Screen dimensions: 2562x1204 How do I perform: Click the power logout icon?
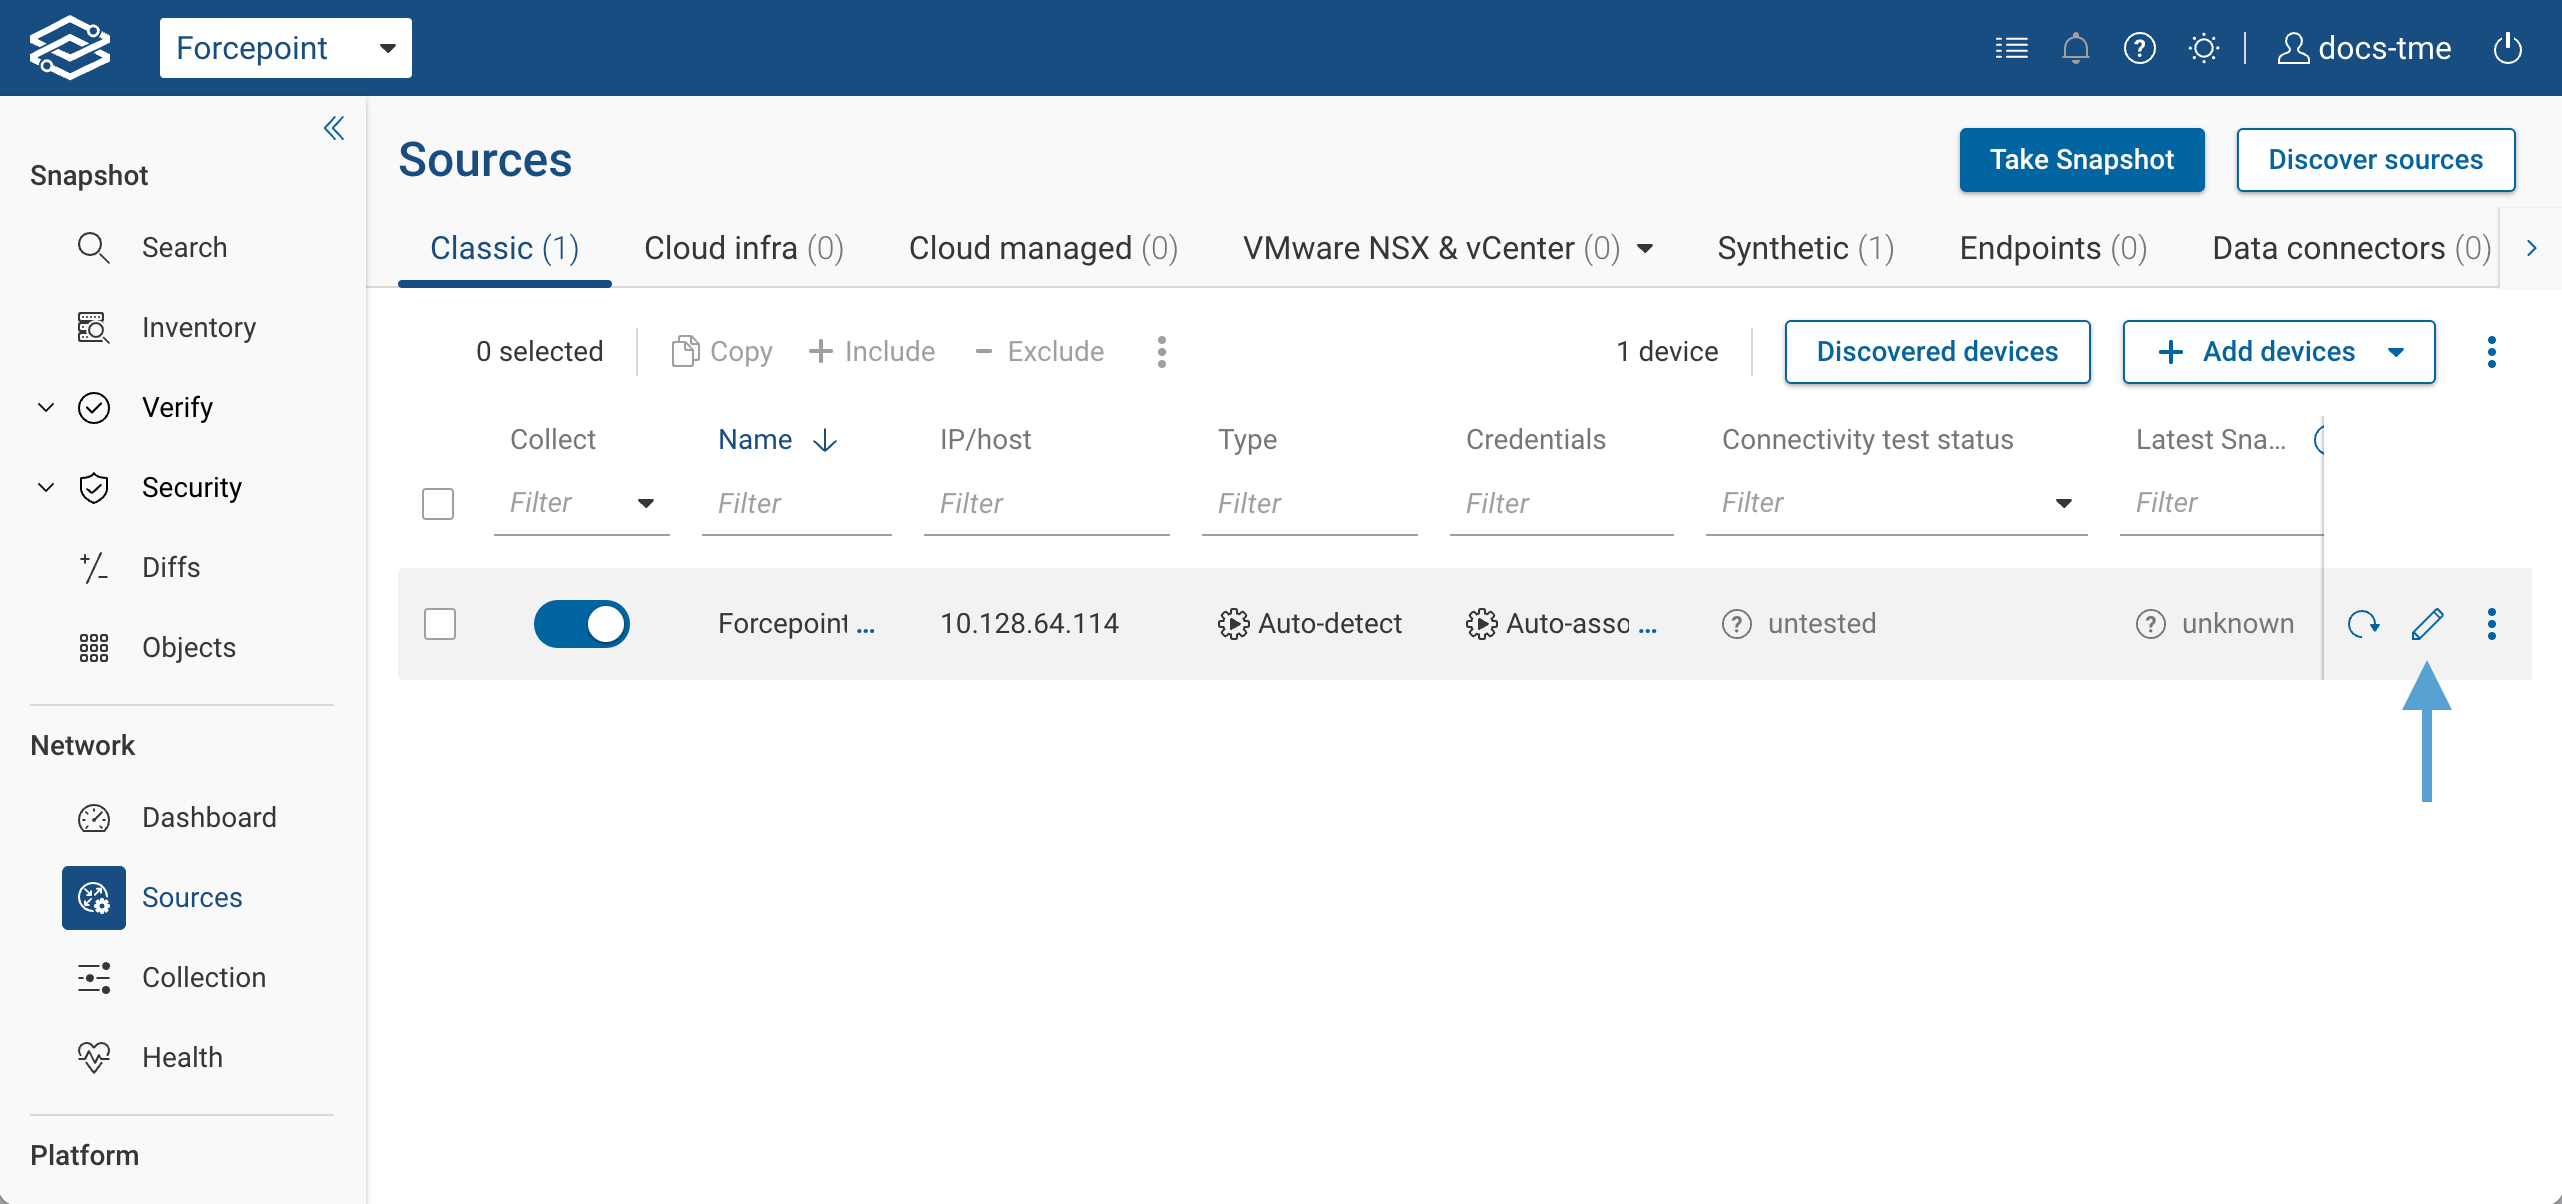[2507, 48]
